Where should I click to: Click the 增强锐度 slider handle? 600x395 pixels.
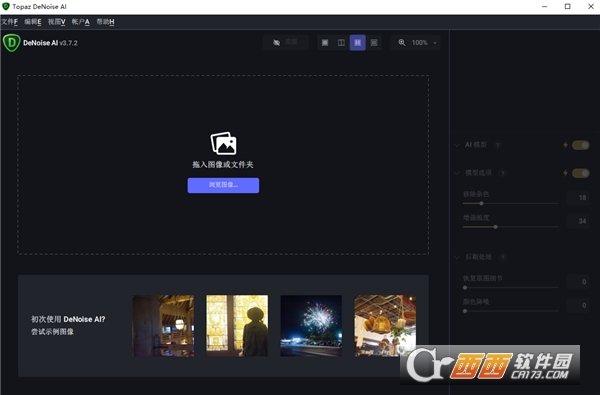point(496,227)
